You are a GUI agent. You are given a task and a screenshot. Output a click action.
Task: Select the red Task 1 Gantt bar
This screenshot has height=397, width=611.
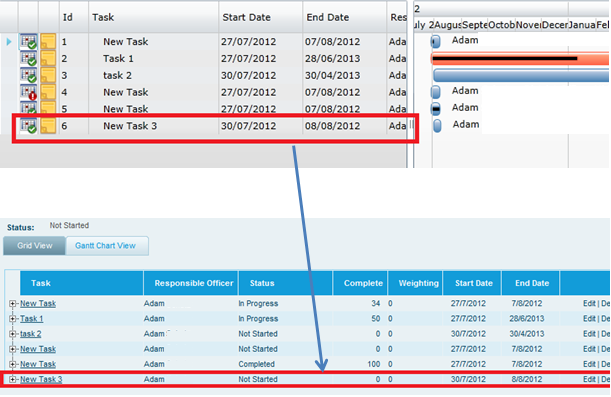520,59
